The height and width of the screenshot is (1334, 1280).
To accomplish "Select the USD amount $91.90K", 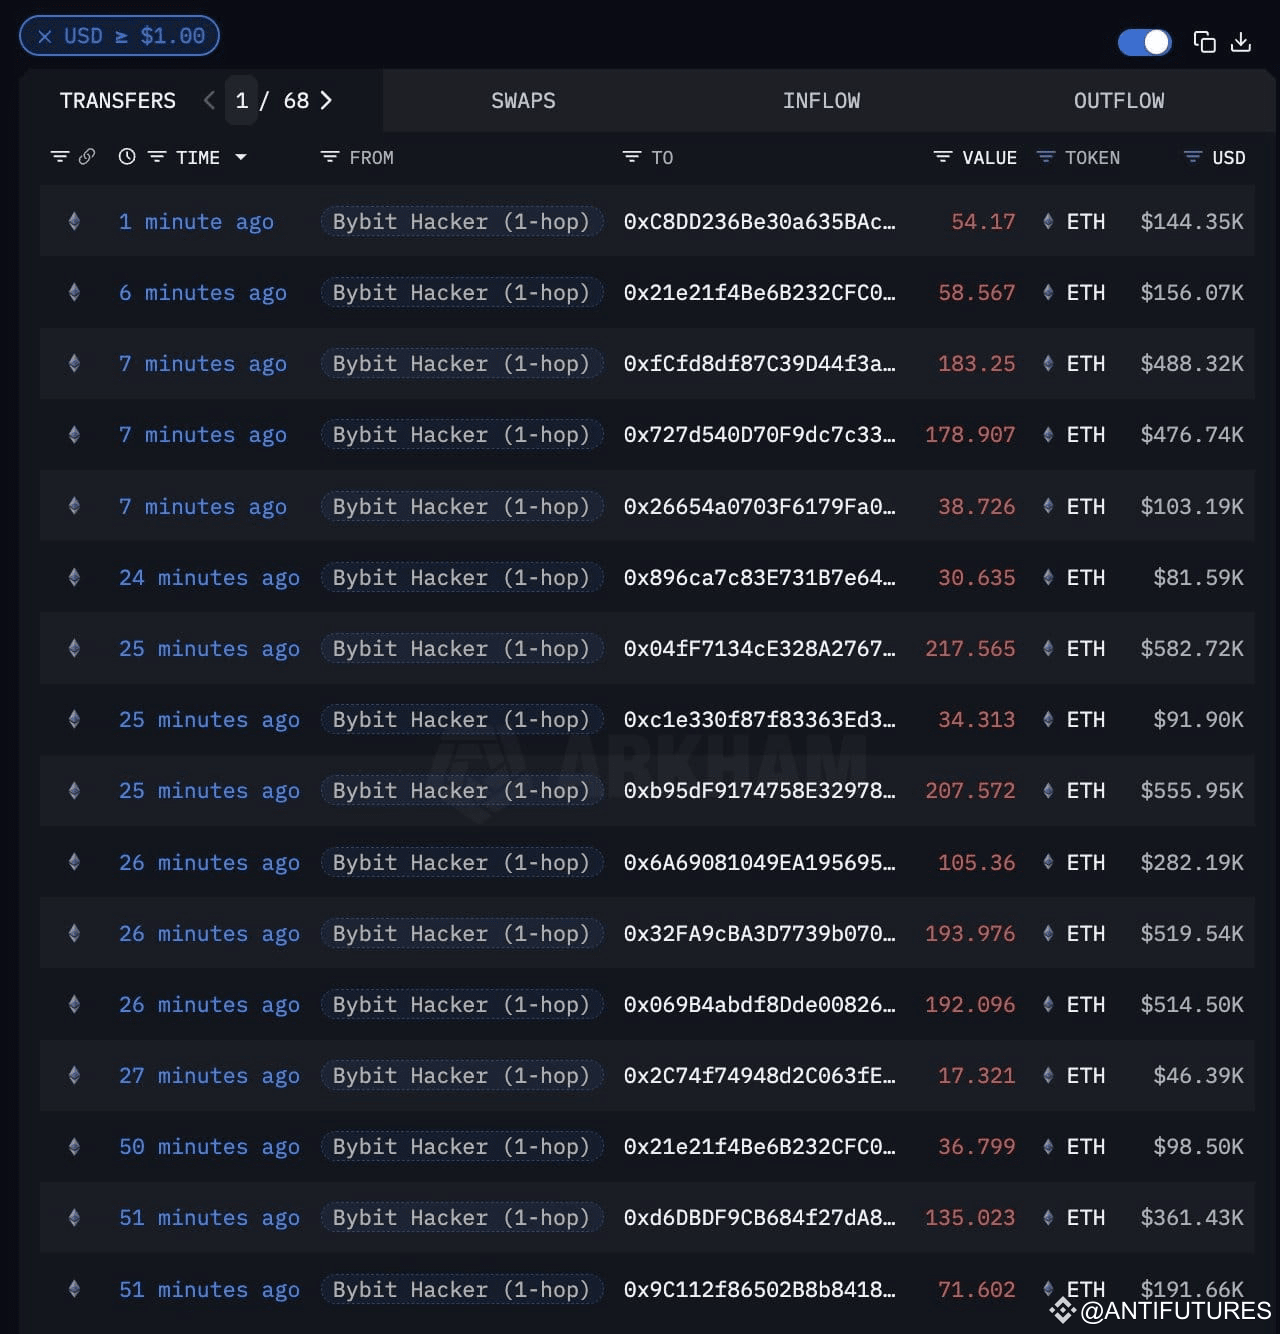I will click(1198, 719).
